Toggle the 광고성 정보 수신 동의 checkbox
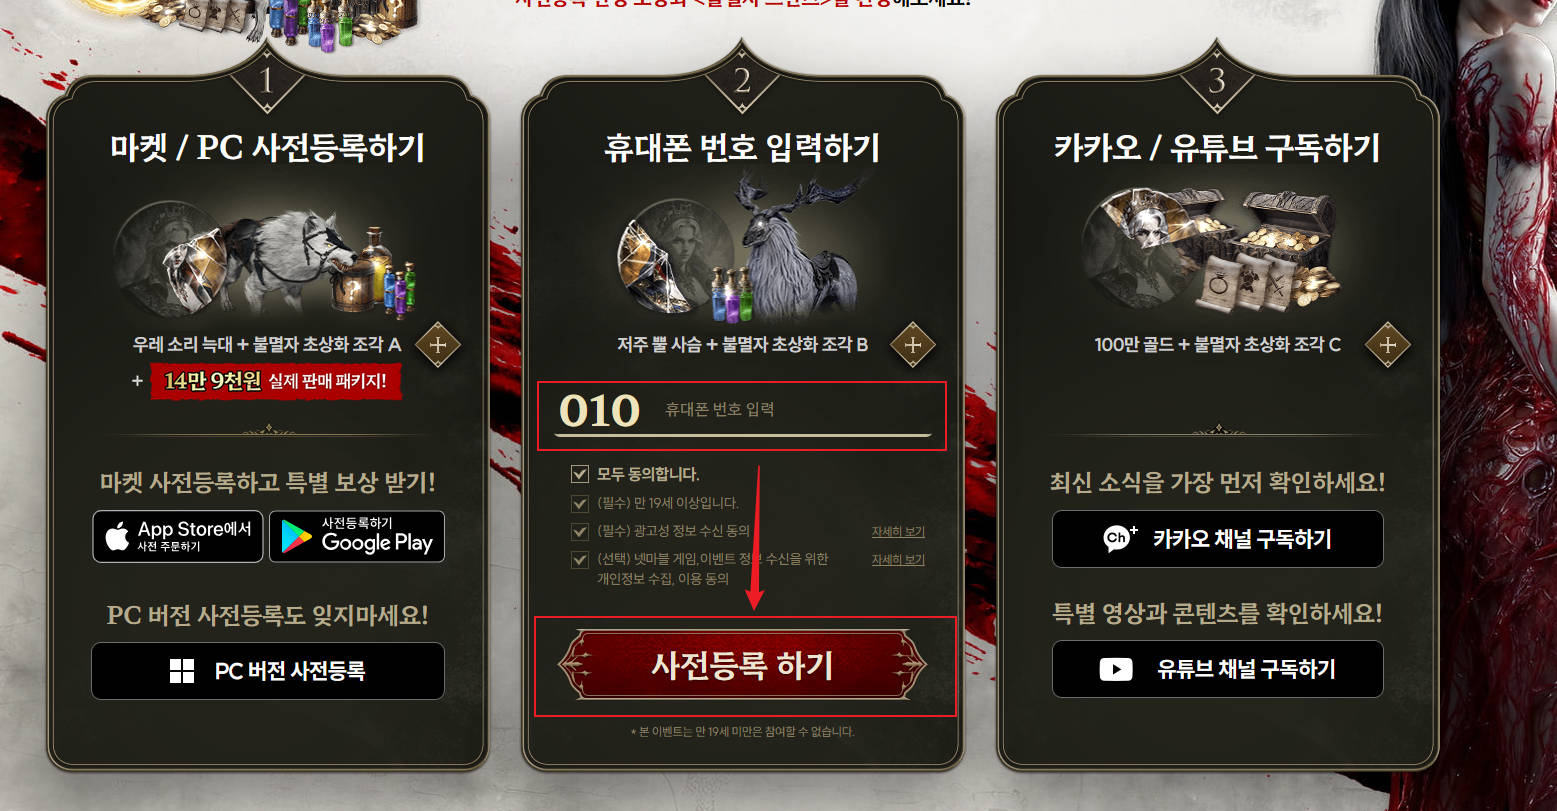1557x811 pixels. click(x=579, y=531)
